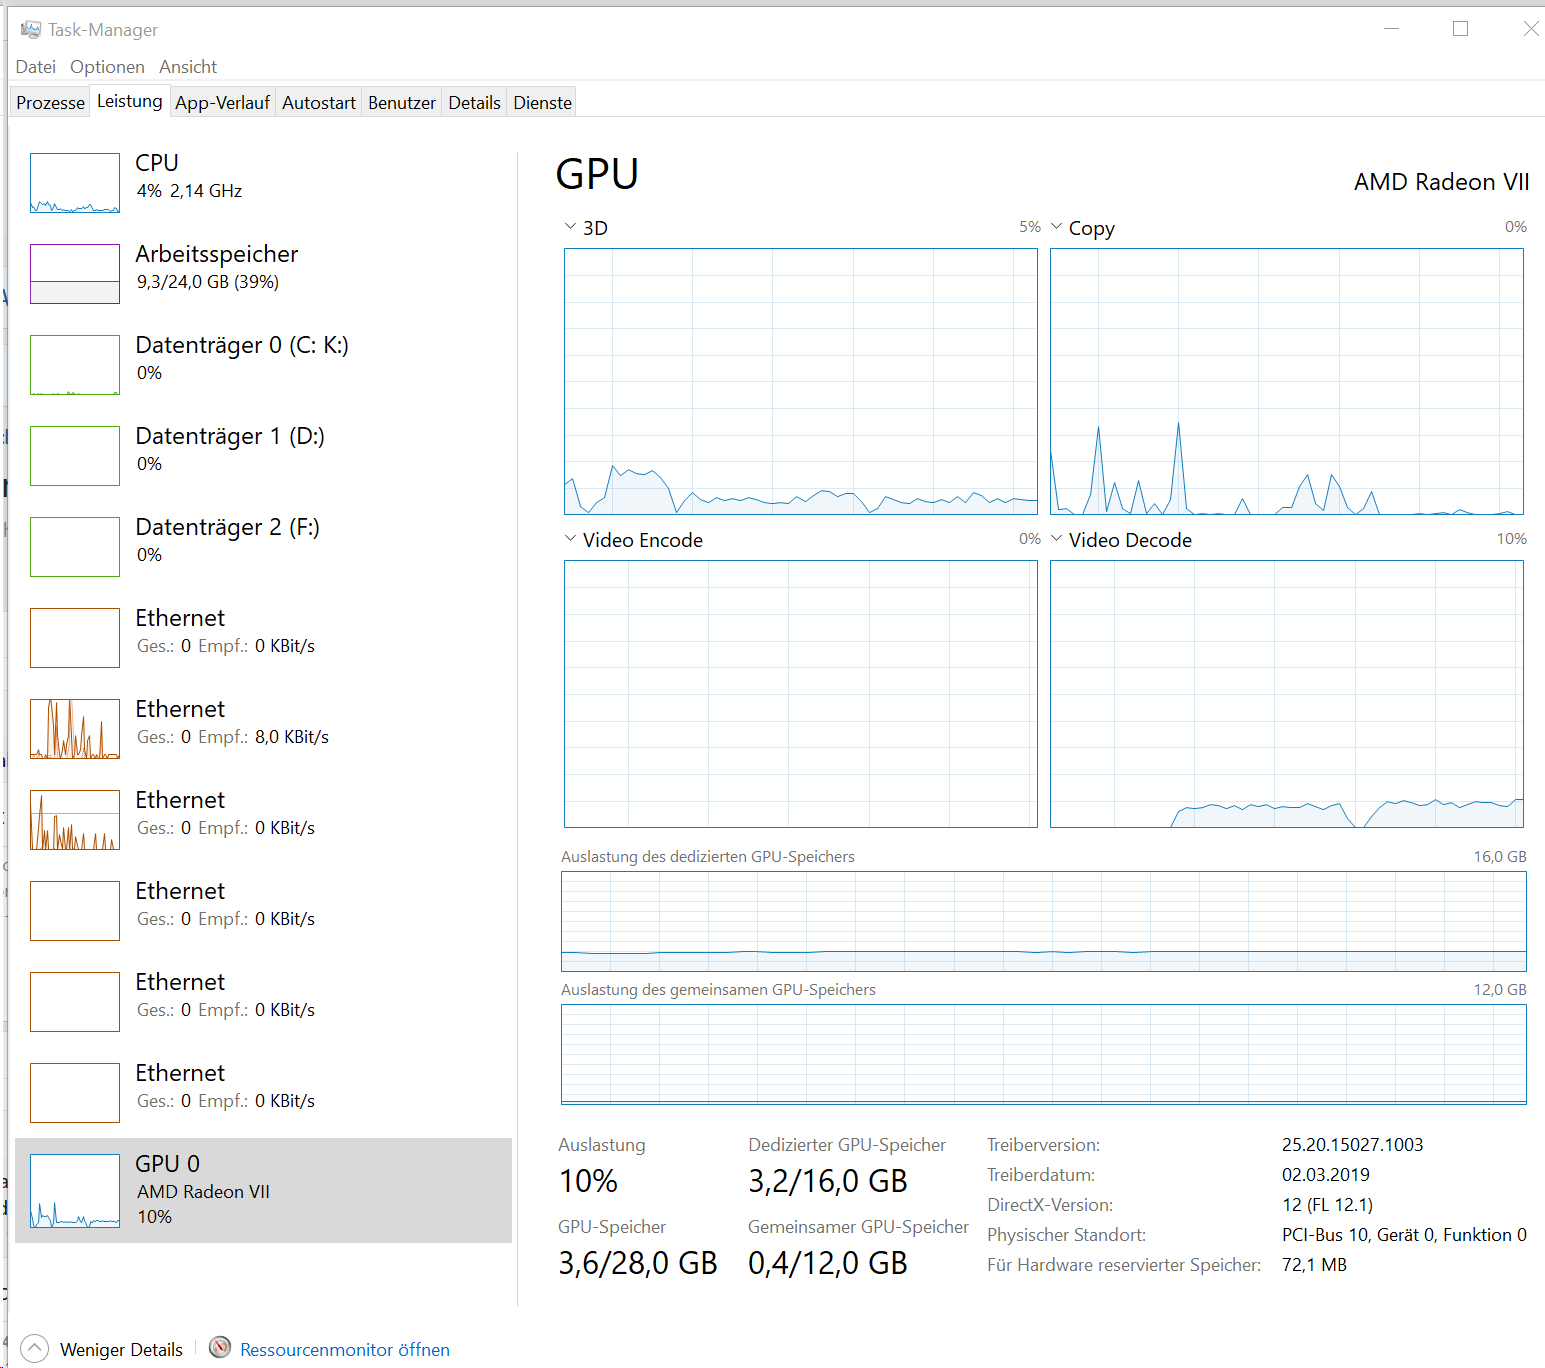
Task: Click 'PCI-Bus 10, Gerät 0, Funktion 0'
Action: tap(1404, 1235)
